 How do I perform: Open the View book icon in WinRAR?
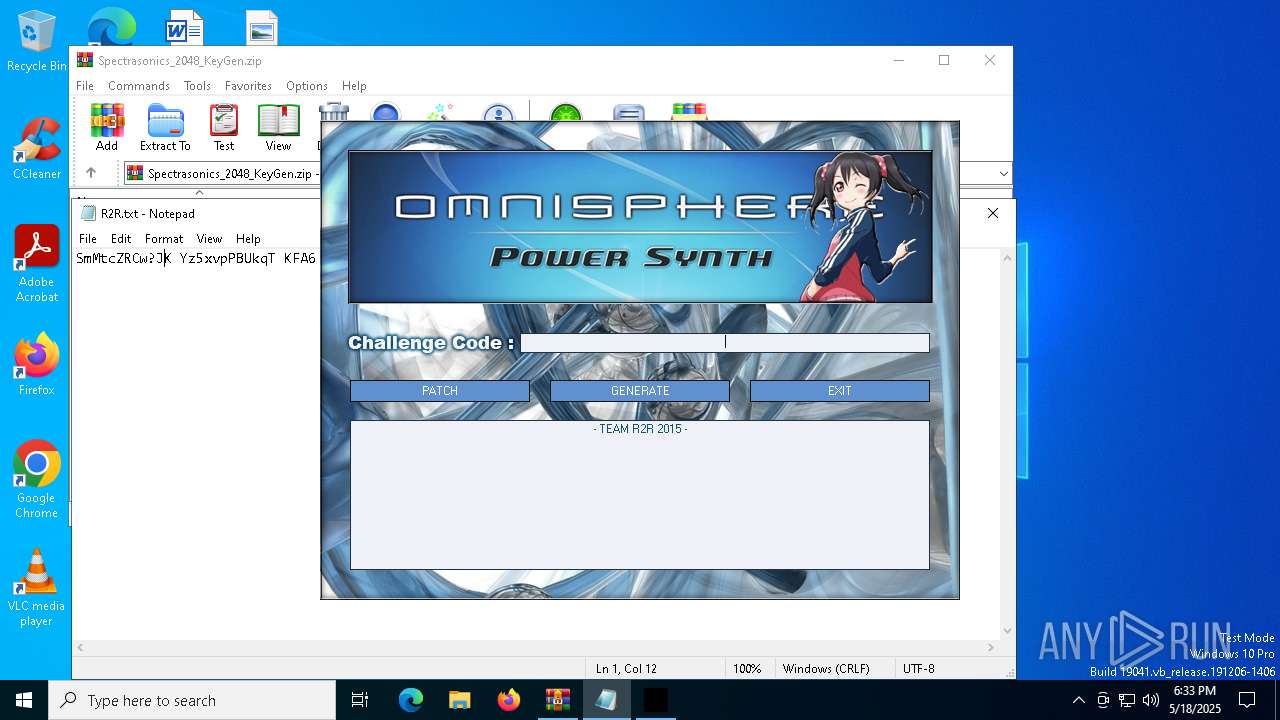coord(278,120)
